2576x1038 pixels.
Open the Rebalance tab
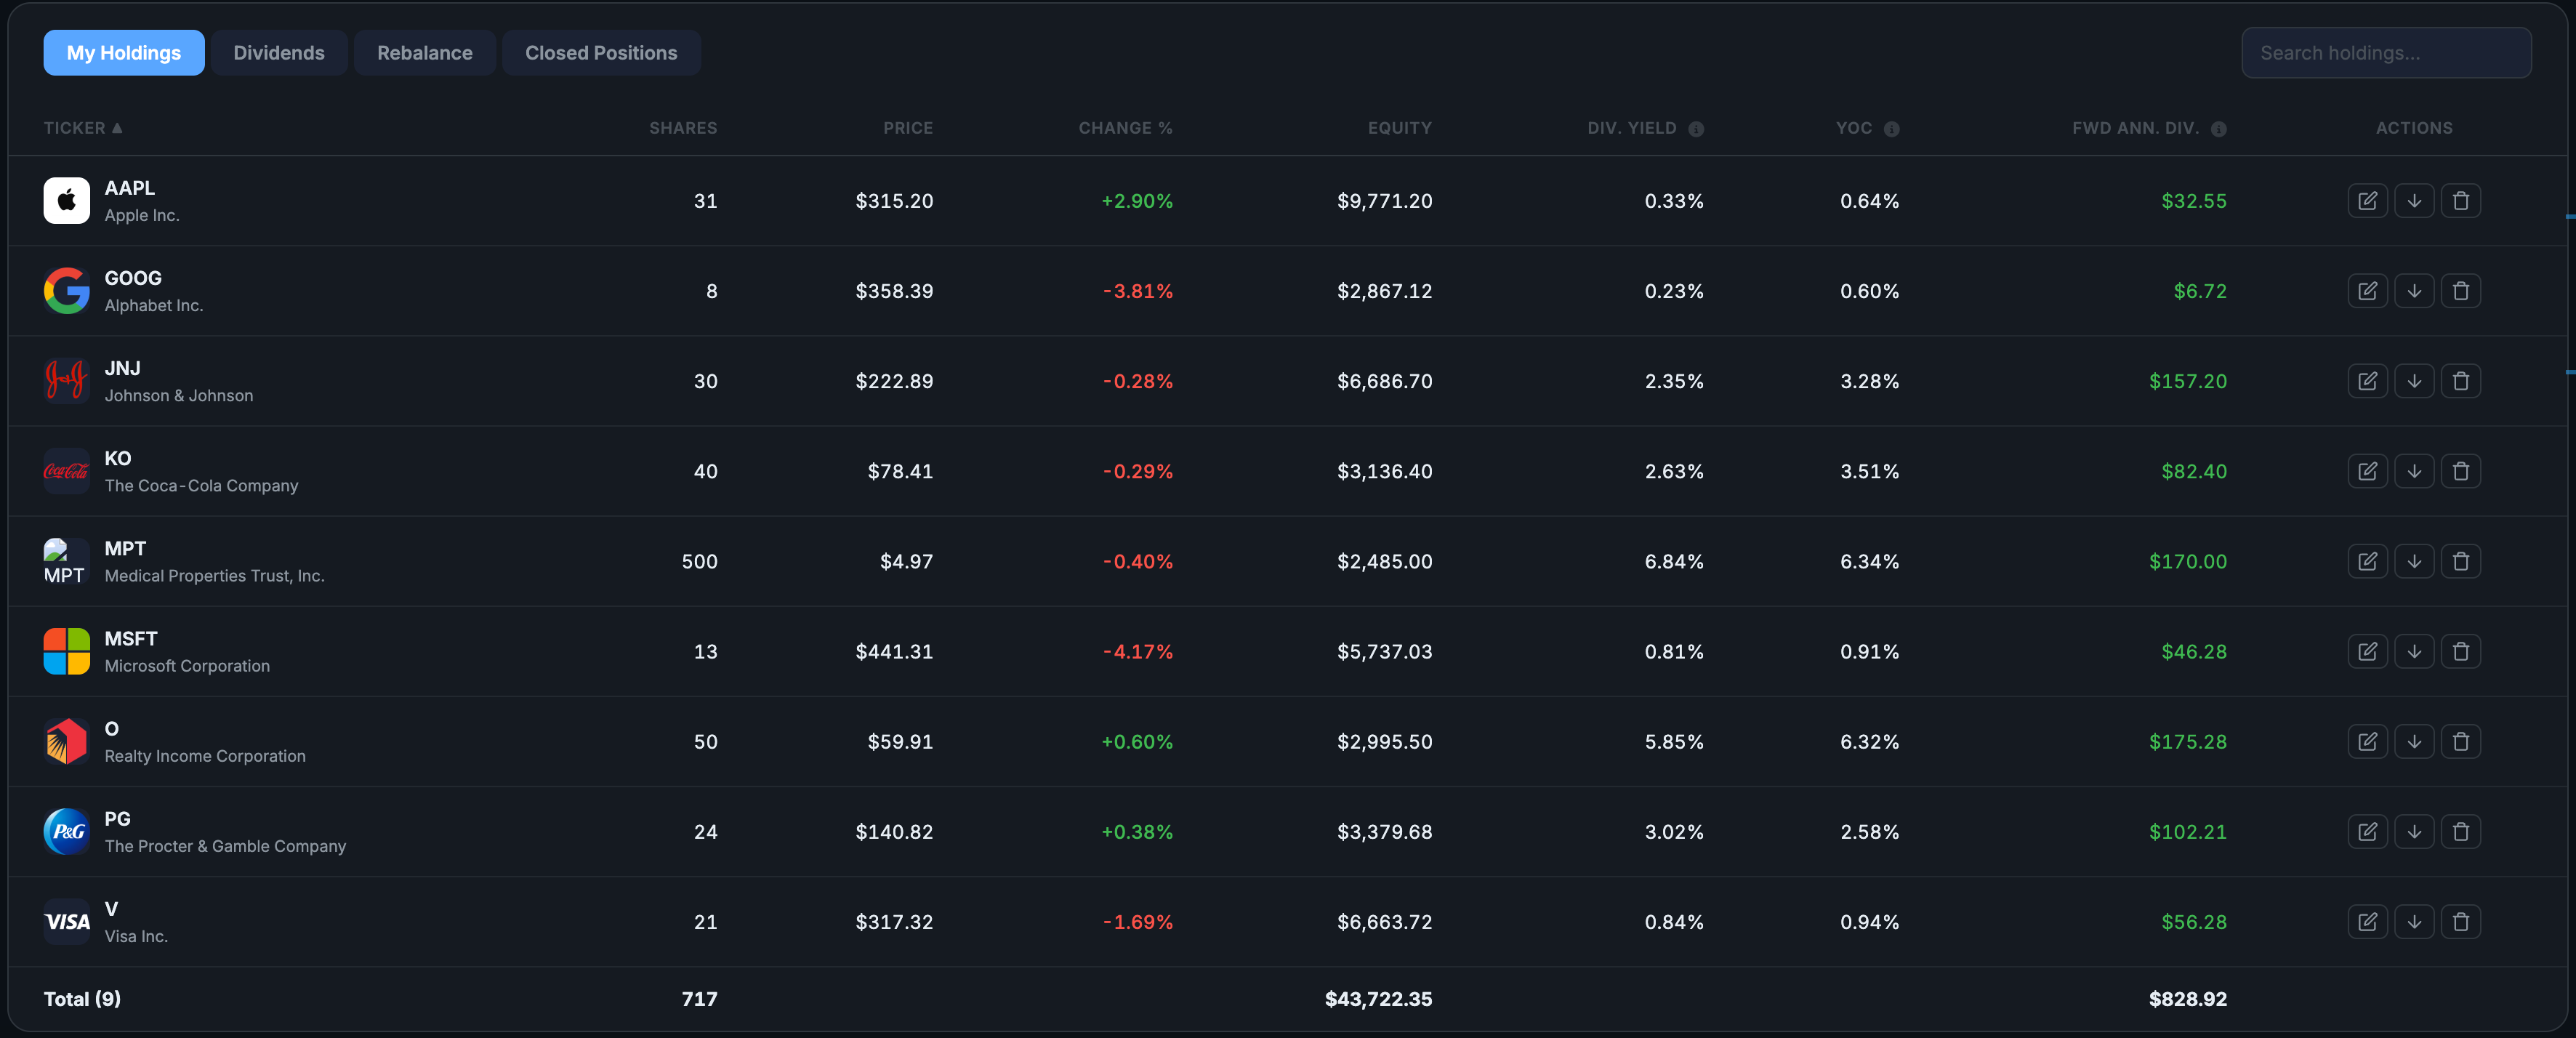(425, 53)
